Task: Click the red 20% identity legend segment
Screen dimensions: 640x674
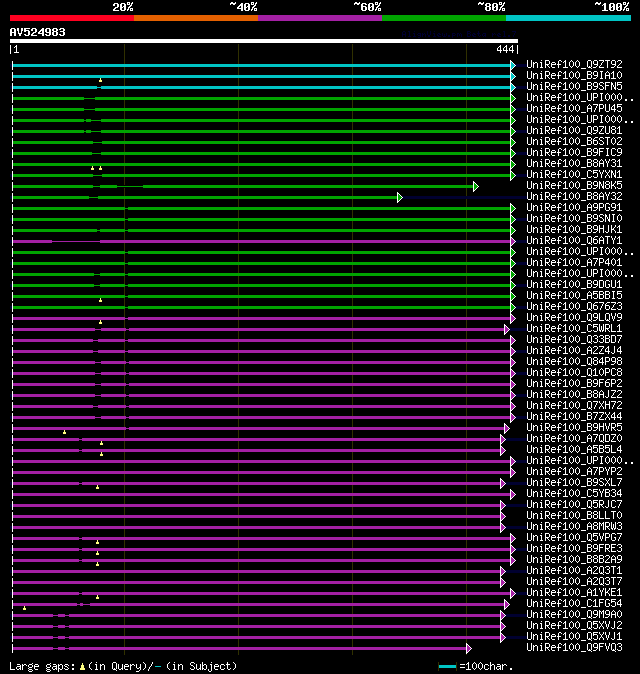Action: [x=72, y=18]
